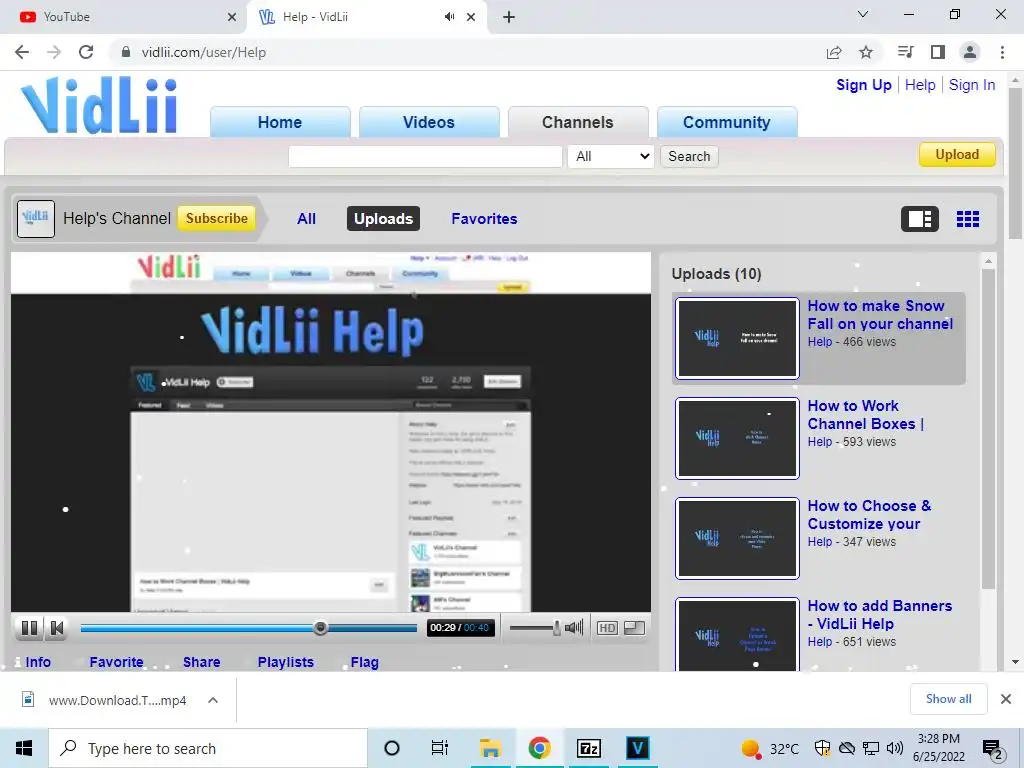This screenshot has width=1024, height=768.
Task: Select the All channel tab
Action: (306, 219)
